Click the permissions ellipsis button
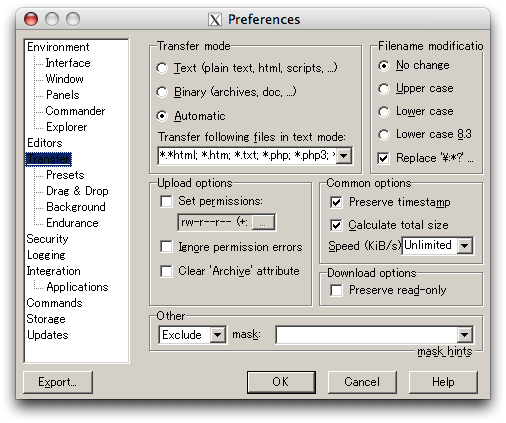This screenshot has width=506, height=423. point(263,222)
